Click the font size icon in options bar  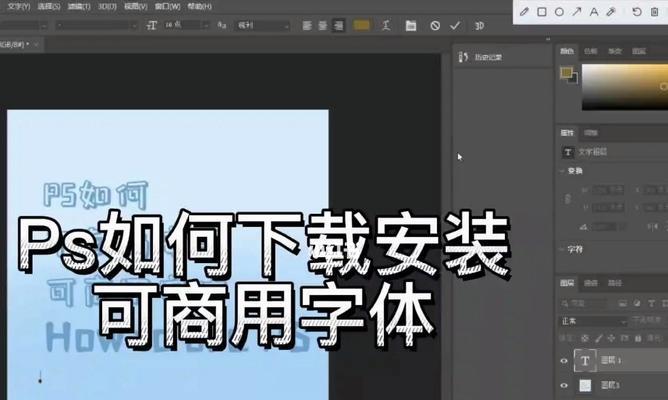152,26
